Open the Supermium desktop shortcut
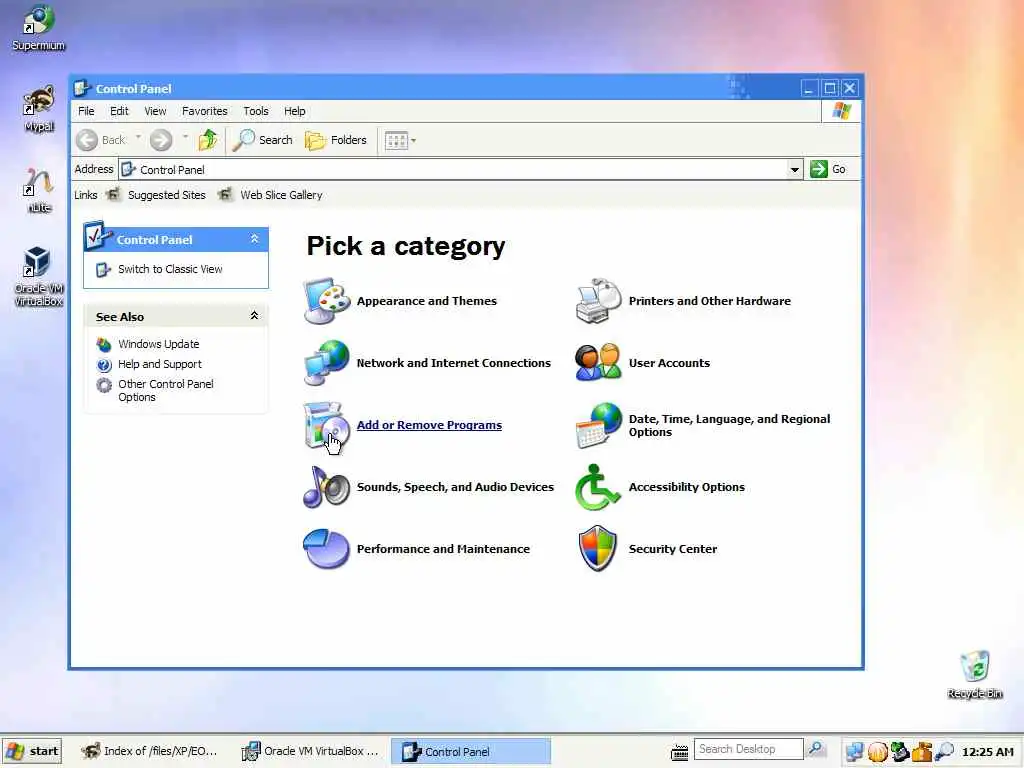The width and height of the screenshot is (1024, 768). point(39,29)
